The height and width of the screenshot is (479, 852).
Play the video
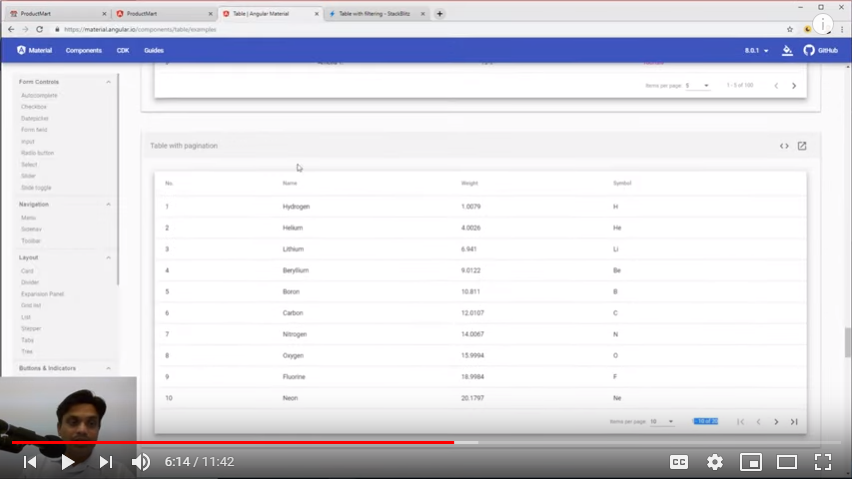click(x=67, y=462)
